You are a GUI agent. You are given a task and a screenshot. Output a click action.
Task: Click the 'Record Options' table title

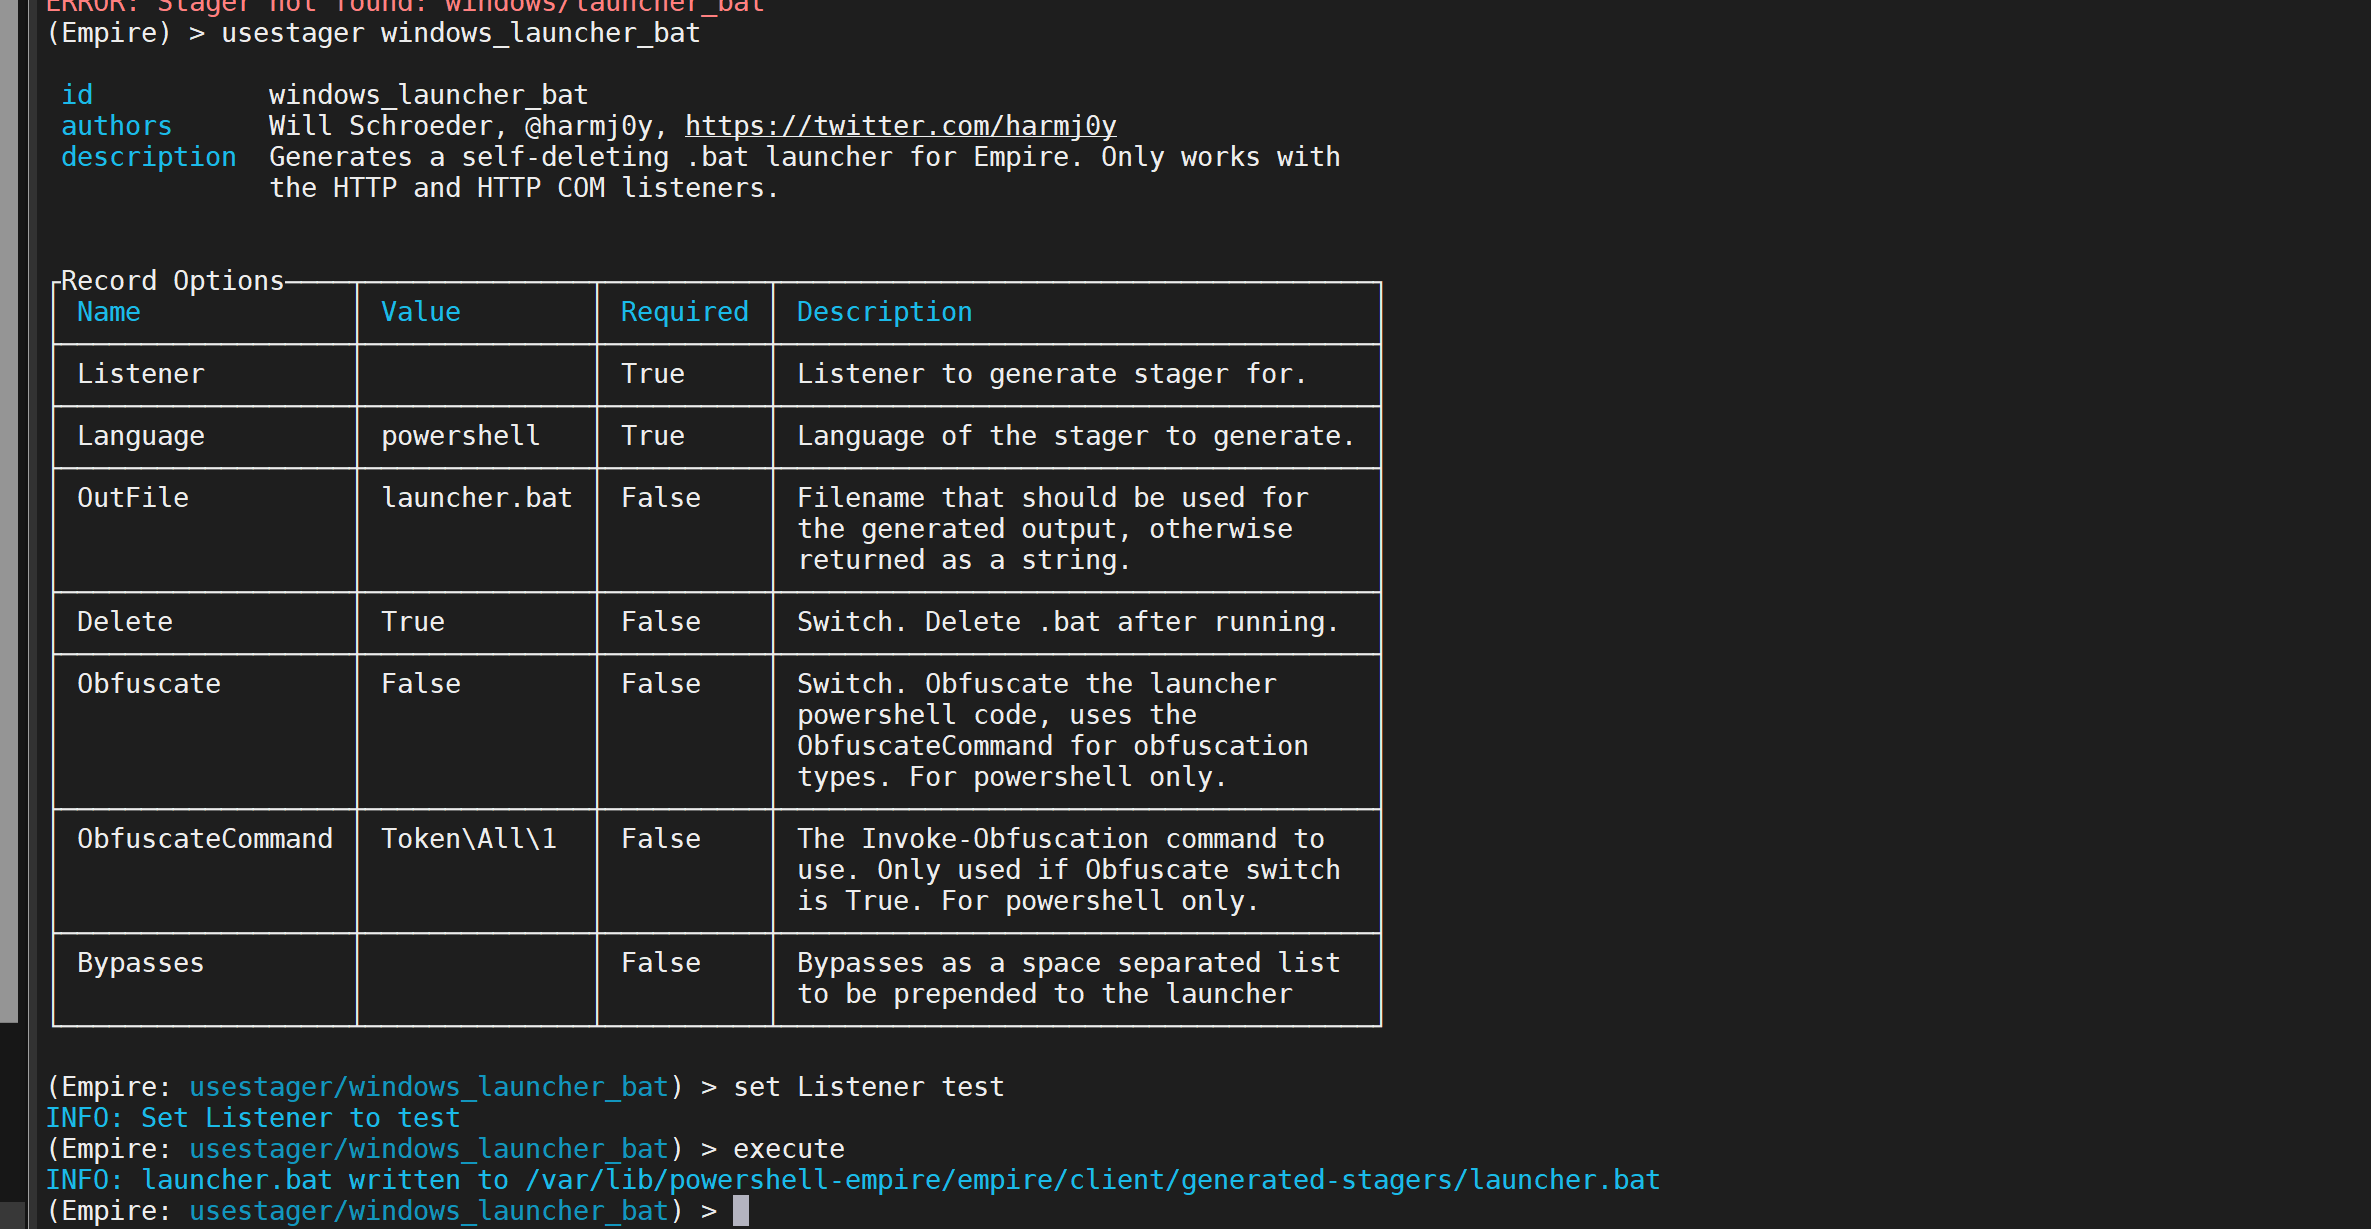coord(172,281)
